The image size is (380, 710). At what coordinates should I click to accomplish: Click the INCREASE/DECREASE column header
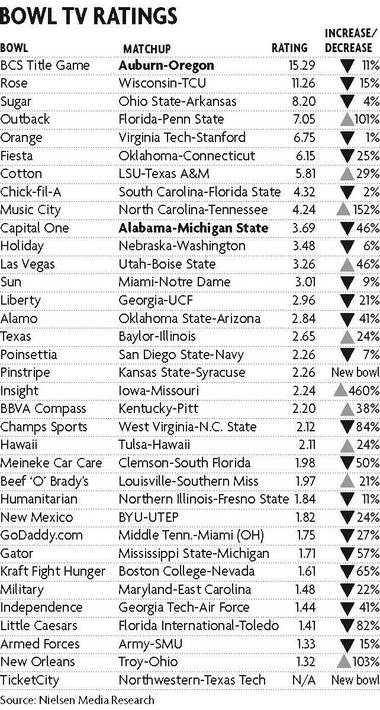(x=351, y=40)
